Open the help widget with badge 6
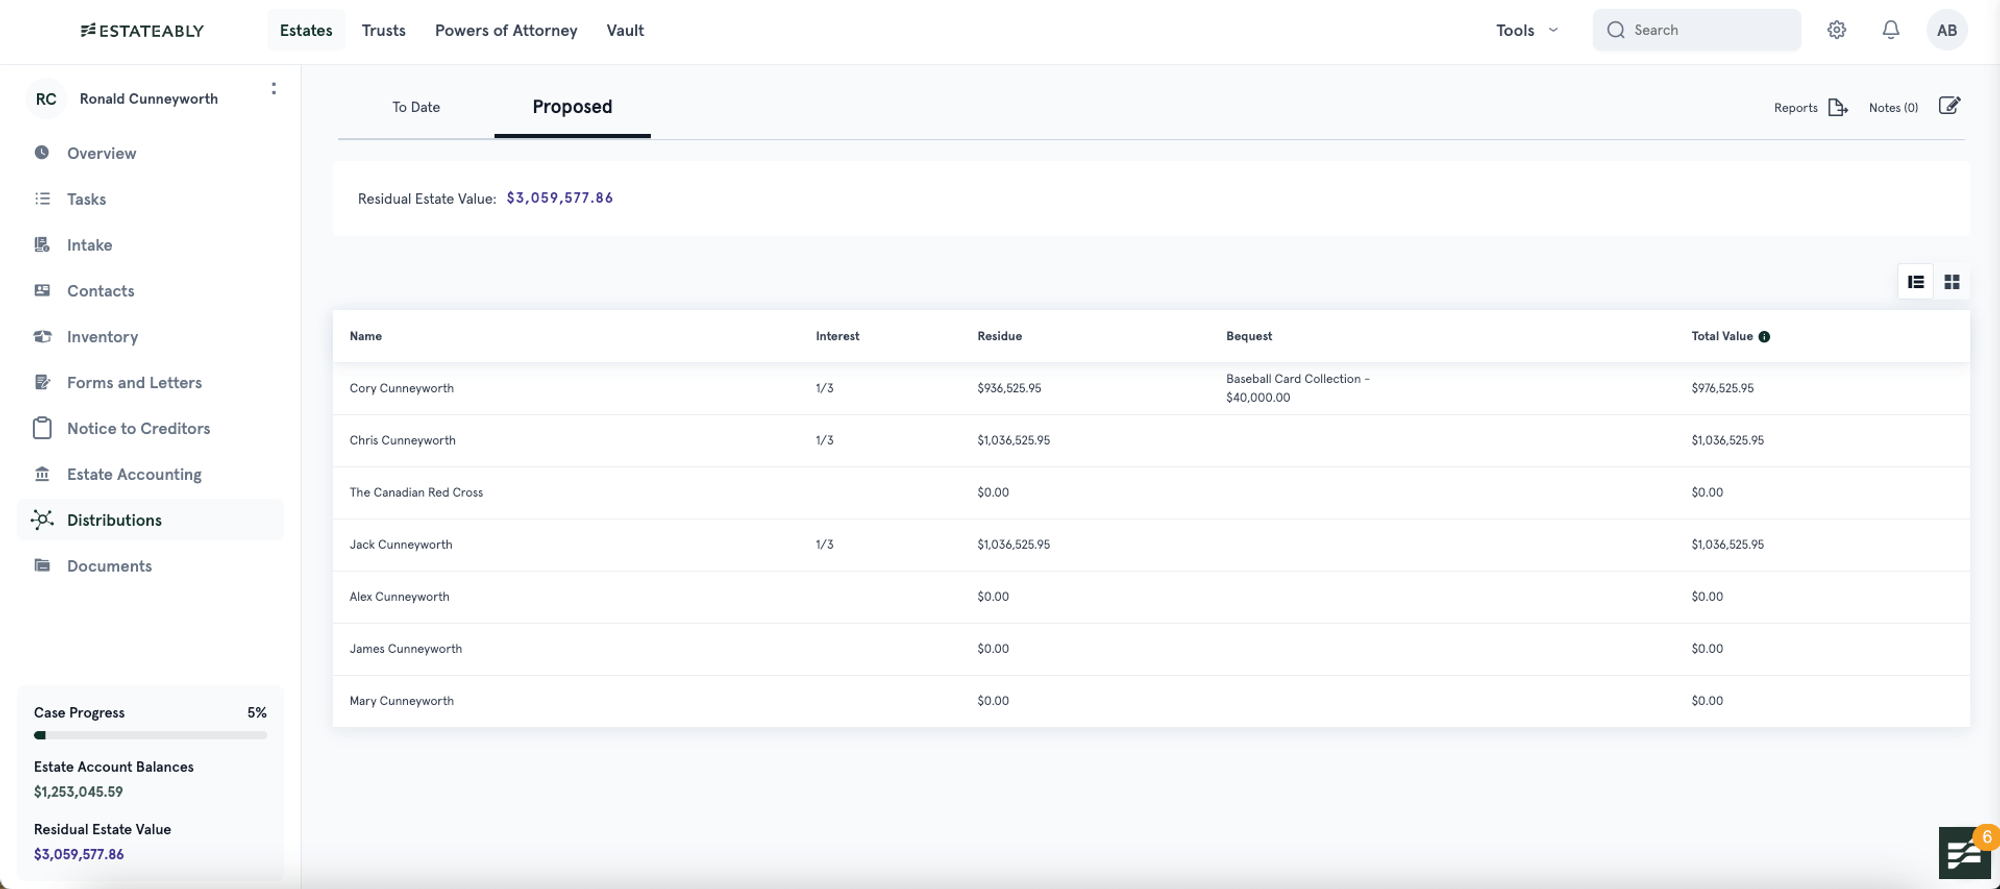2000x889 pixels. pyautogui.click(x=1966, y=852)
